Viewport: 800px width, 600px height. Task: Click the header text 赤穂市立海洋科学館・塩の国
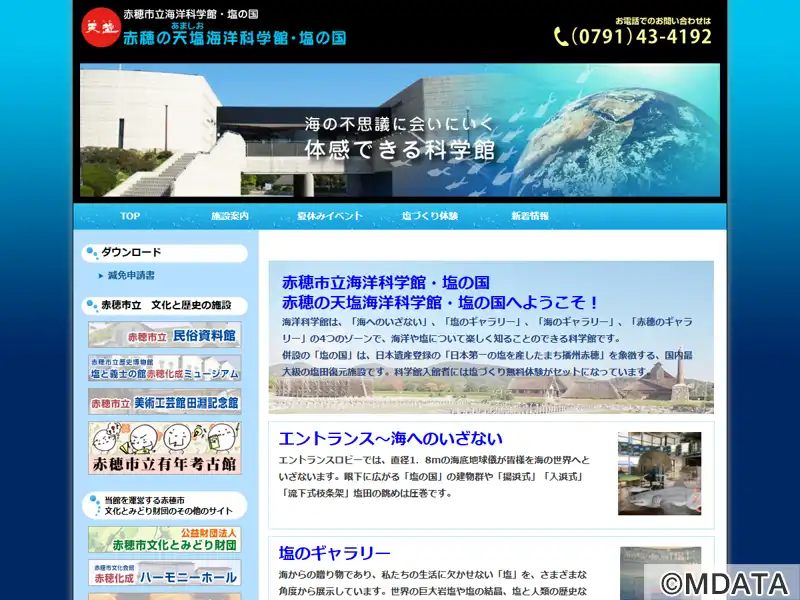191,14
